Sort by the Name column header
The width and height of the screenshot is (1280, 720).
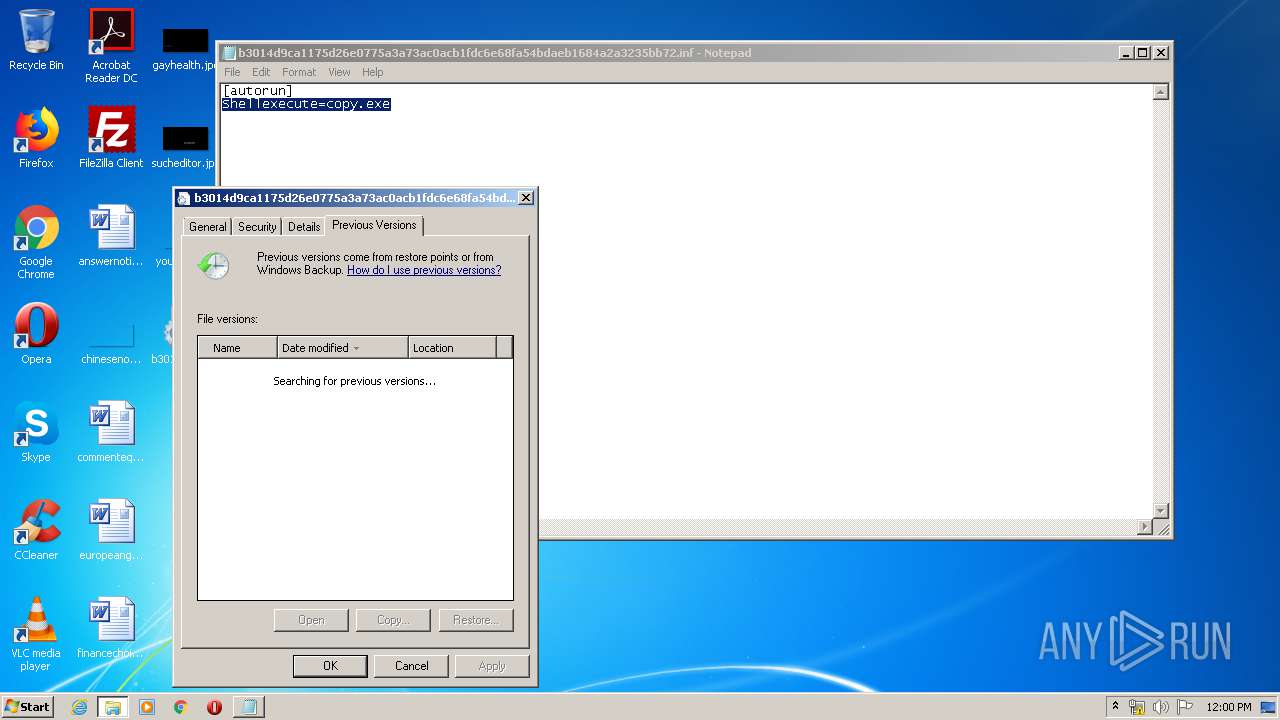click(238, 348)
